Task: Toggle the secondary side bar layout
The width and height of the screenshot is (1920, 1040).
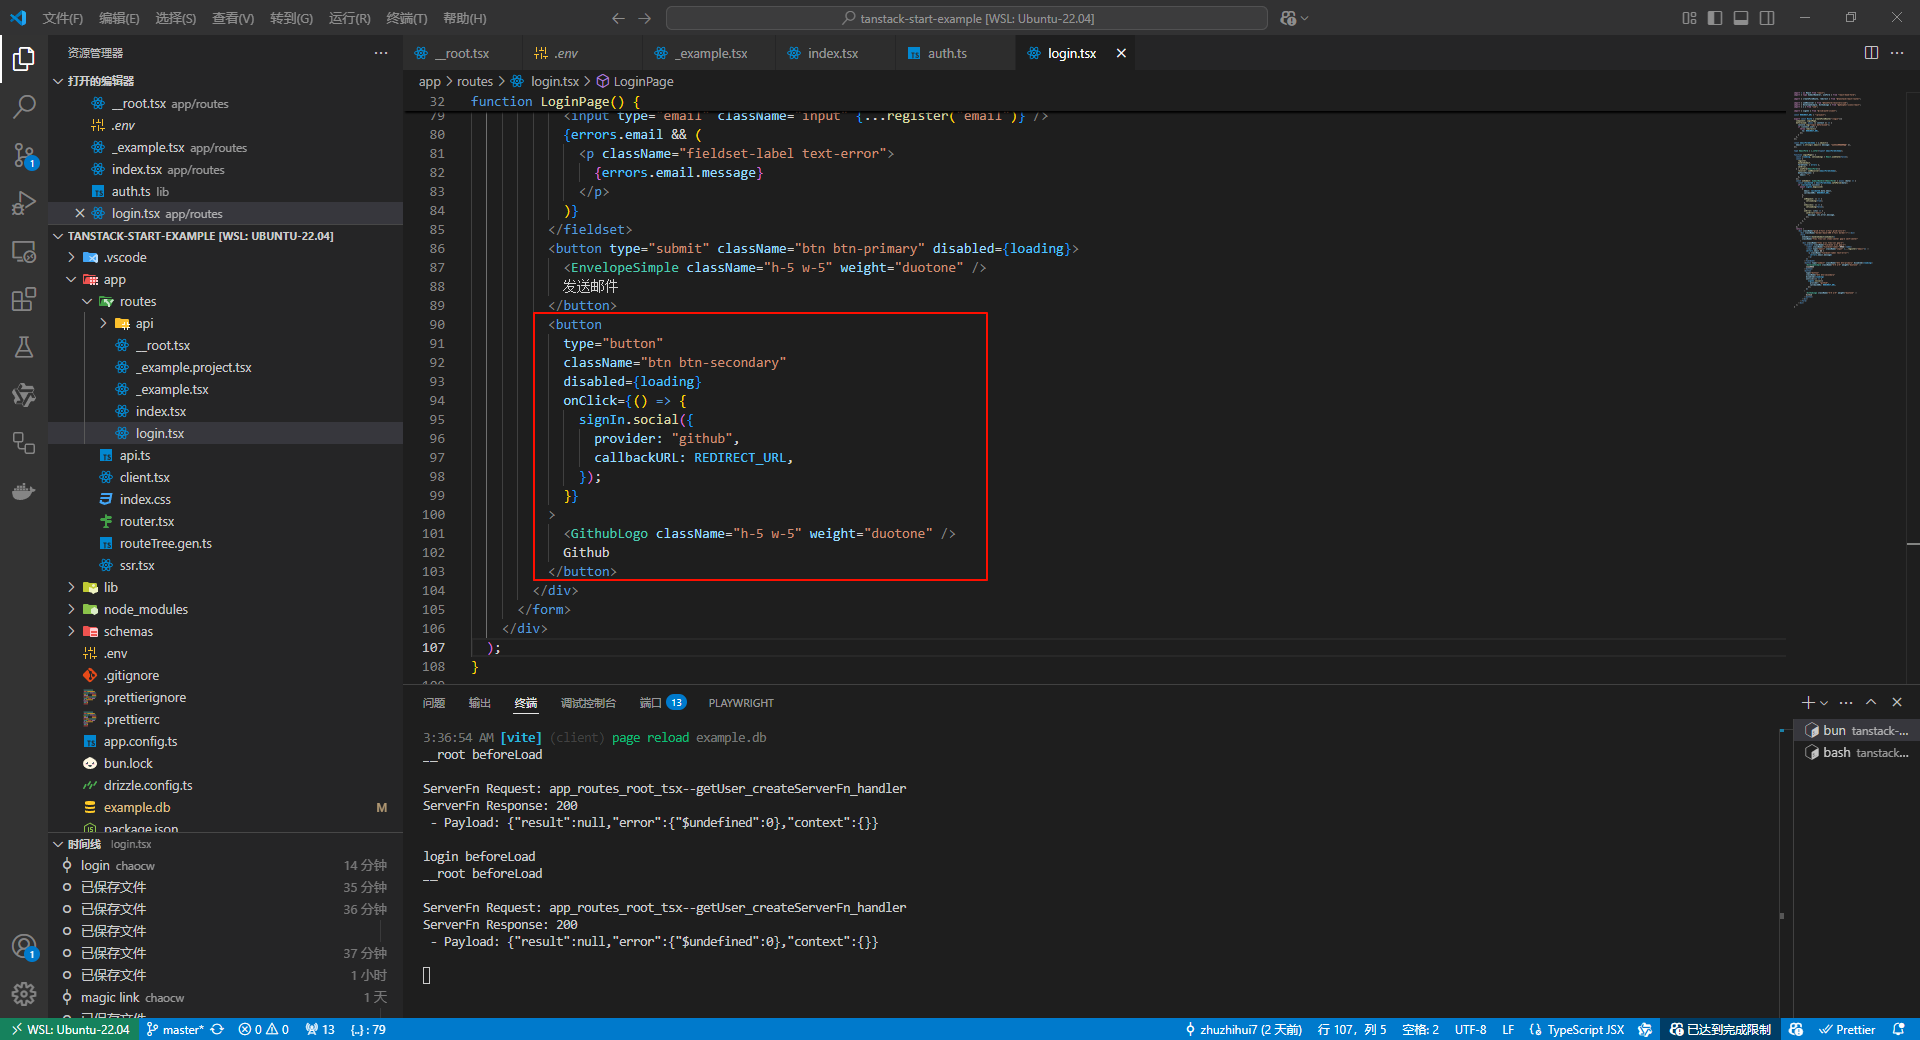Action: pyautogui.click(x=1767, y=18)
